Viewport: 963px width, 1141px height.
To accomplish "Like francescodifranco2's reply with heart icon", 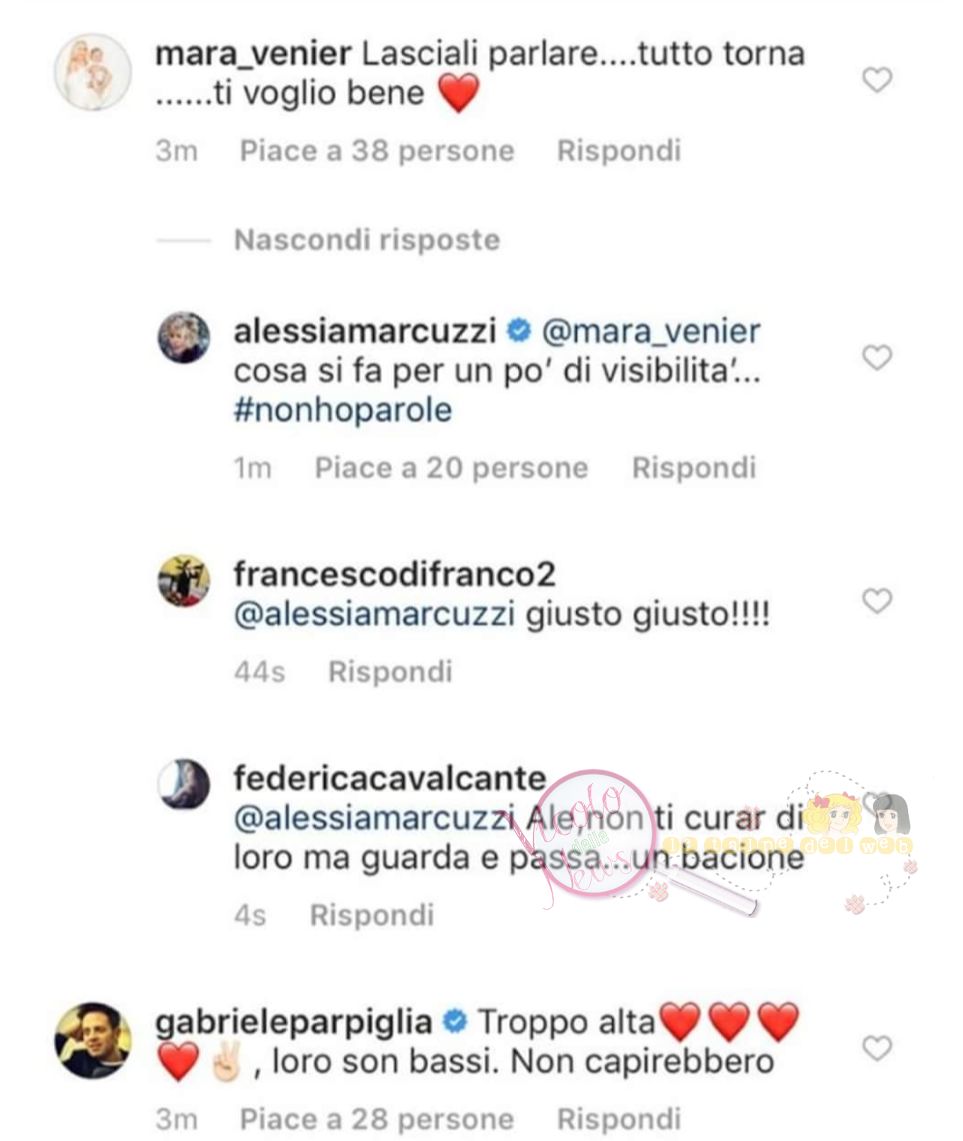I will coord(877,601).
